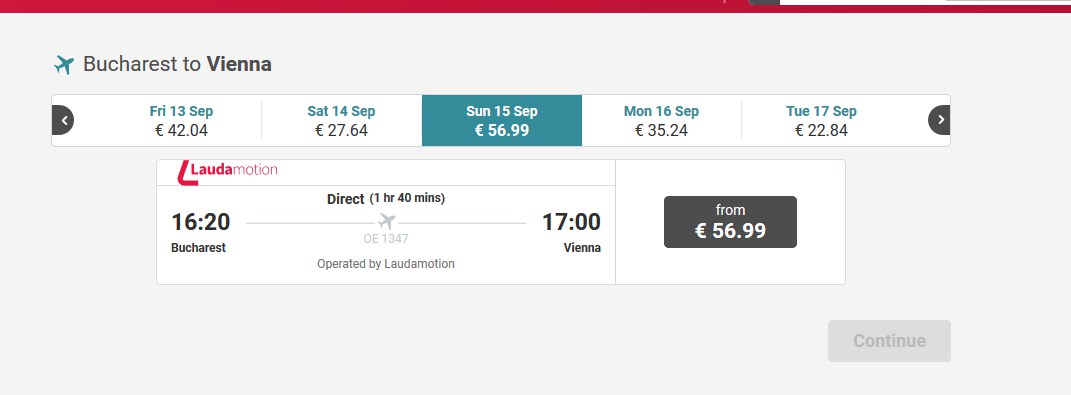Choose the Mon 16 Sep fare tab
The width and height of the screenshot is (1071, 395).
click(x=661, y=120)
